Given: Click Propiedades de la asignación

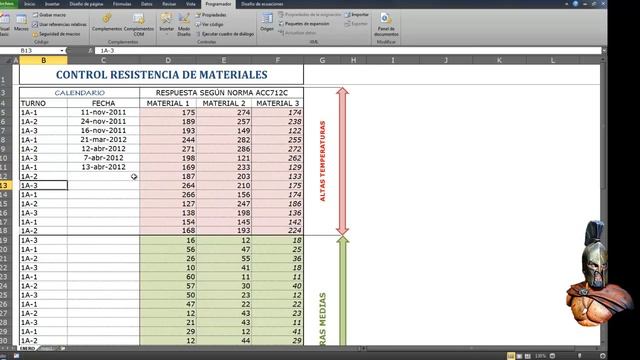Looking at the screenshot, I should 310,14.
